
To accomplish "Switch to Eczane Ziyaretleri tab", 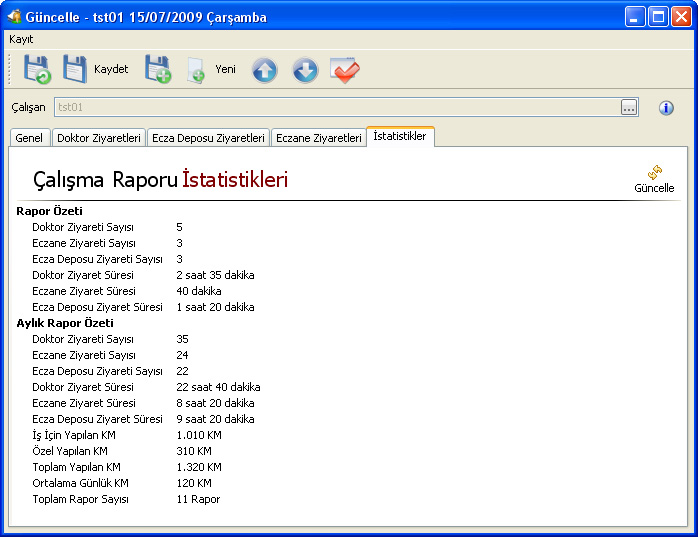I will coord(318,138).
